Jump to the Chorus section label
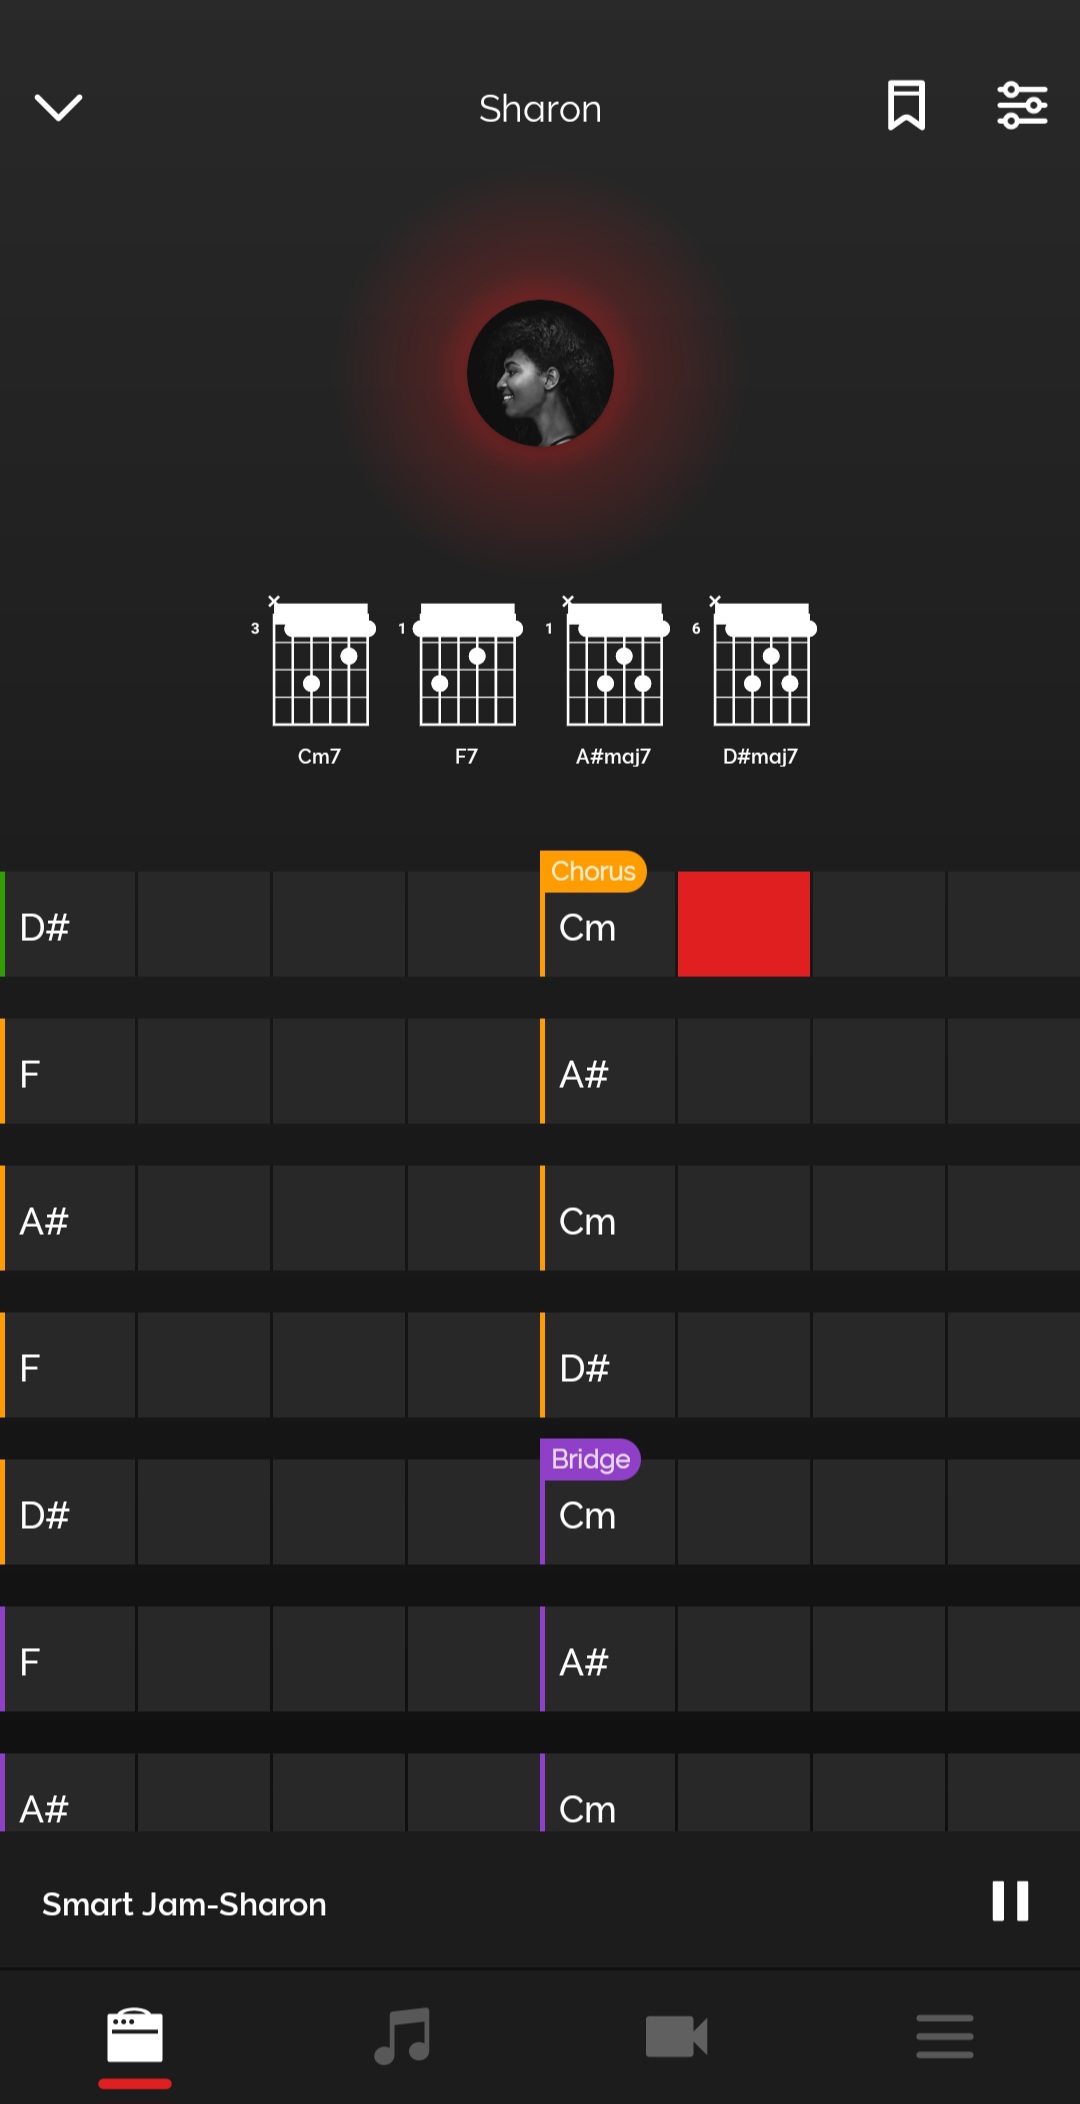The image size is (1080, 2104). (593, 871)
